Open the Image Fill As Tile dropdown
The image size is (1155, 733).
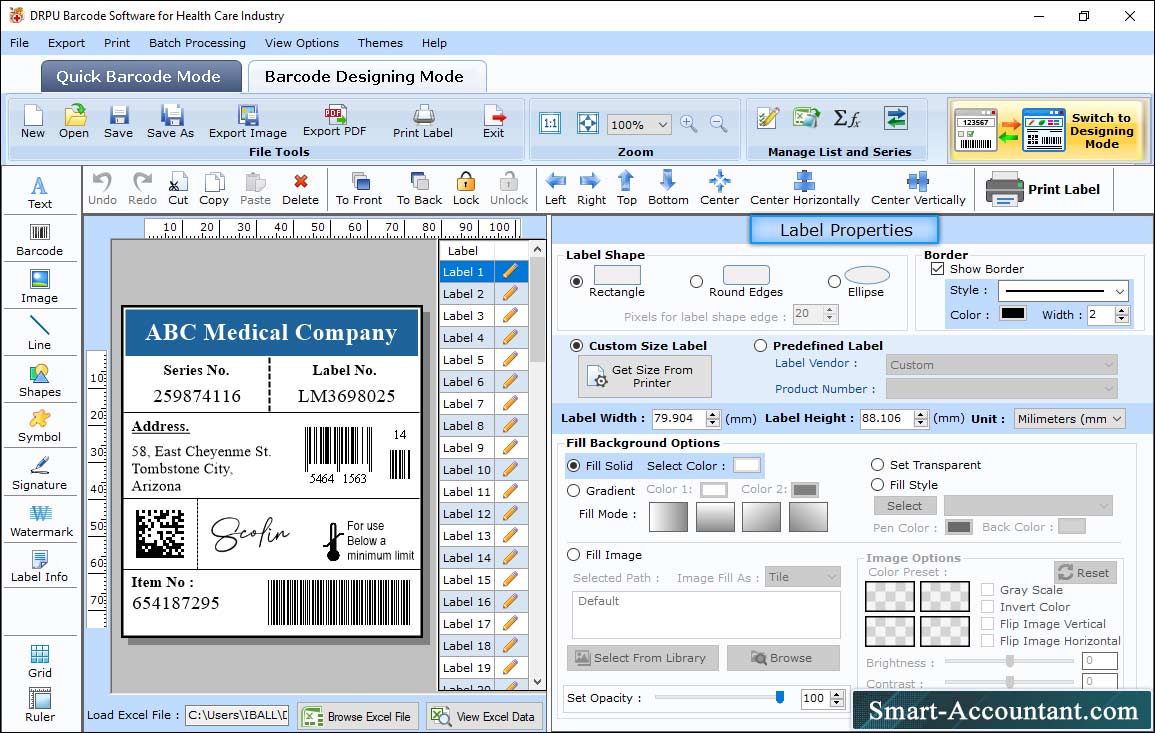tap(803, 577)
